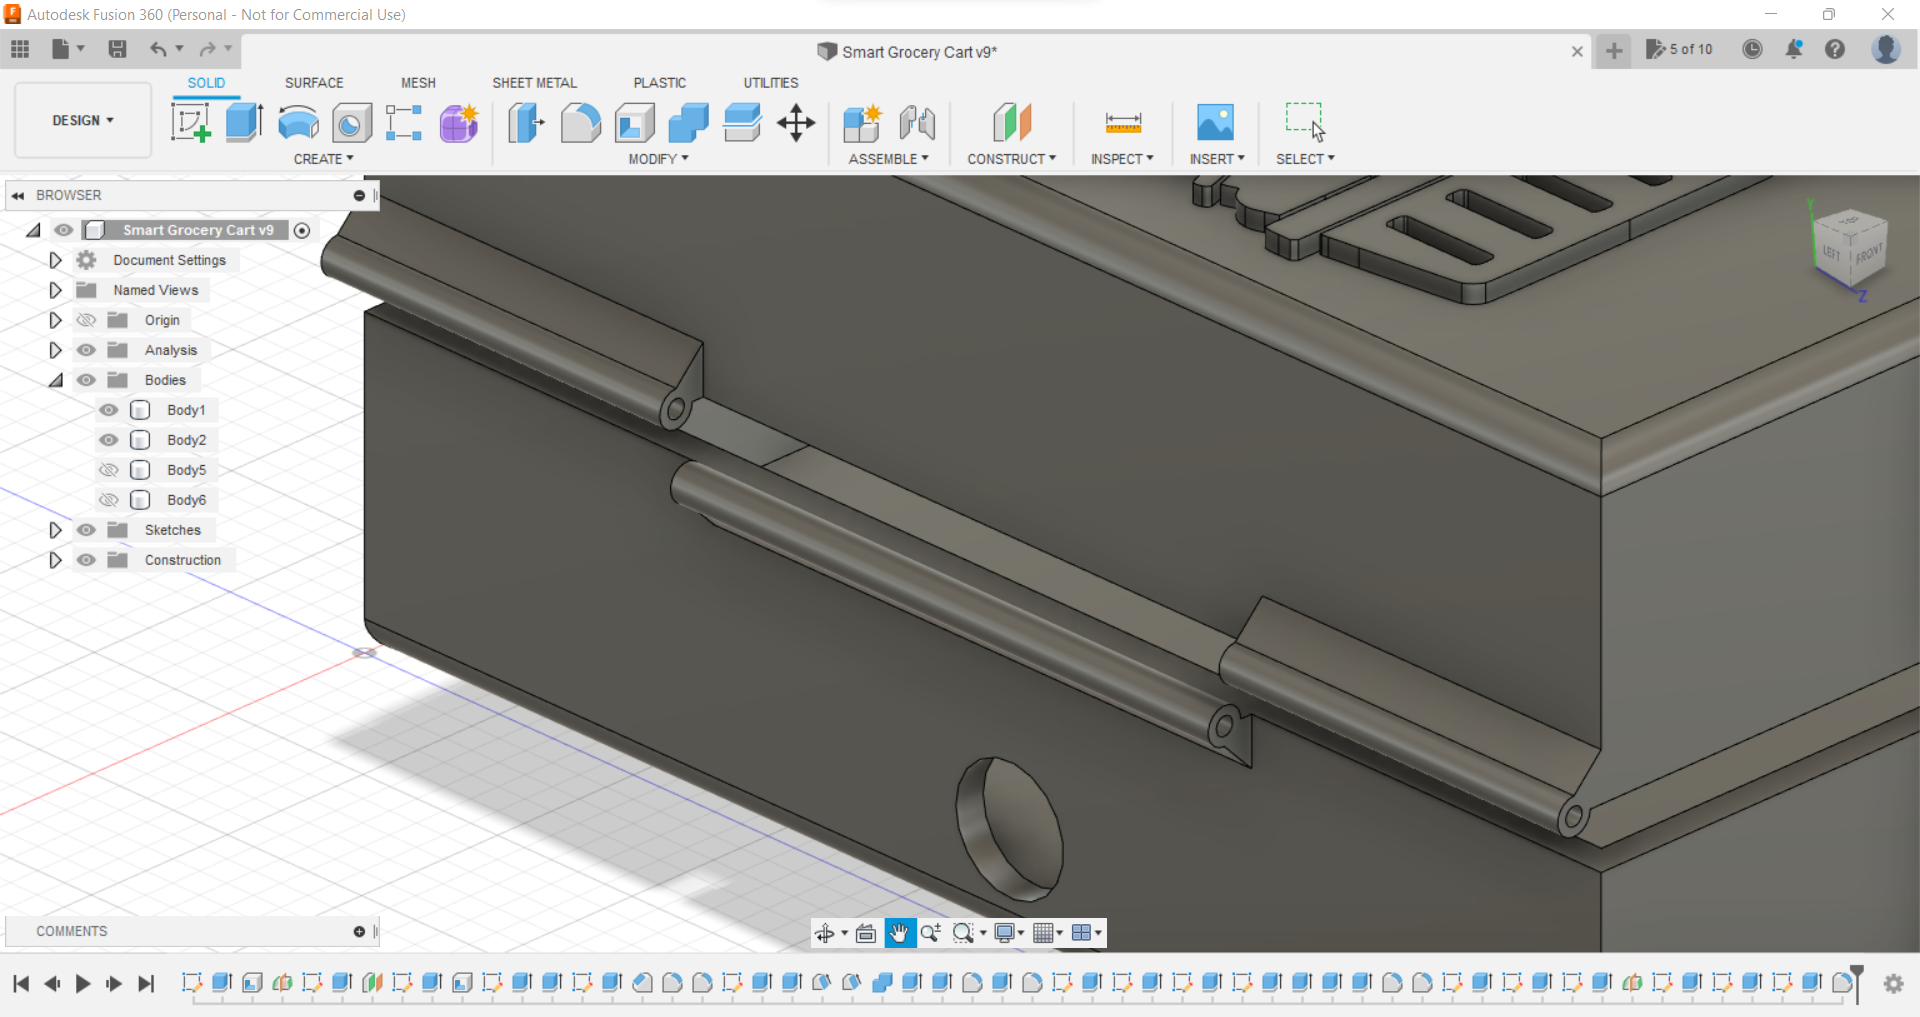Select the Create Sketch tool

click(x=190, y=123)
